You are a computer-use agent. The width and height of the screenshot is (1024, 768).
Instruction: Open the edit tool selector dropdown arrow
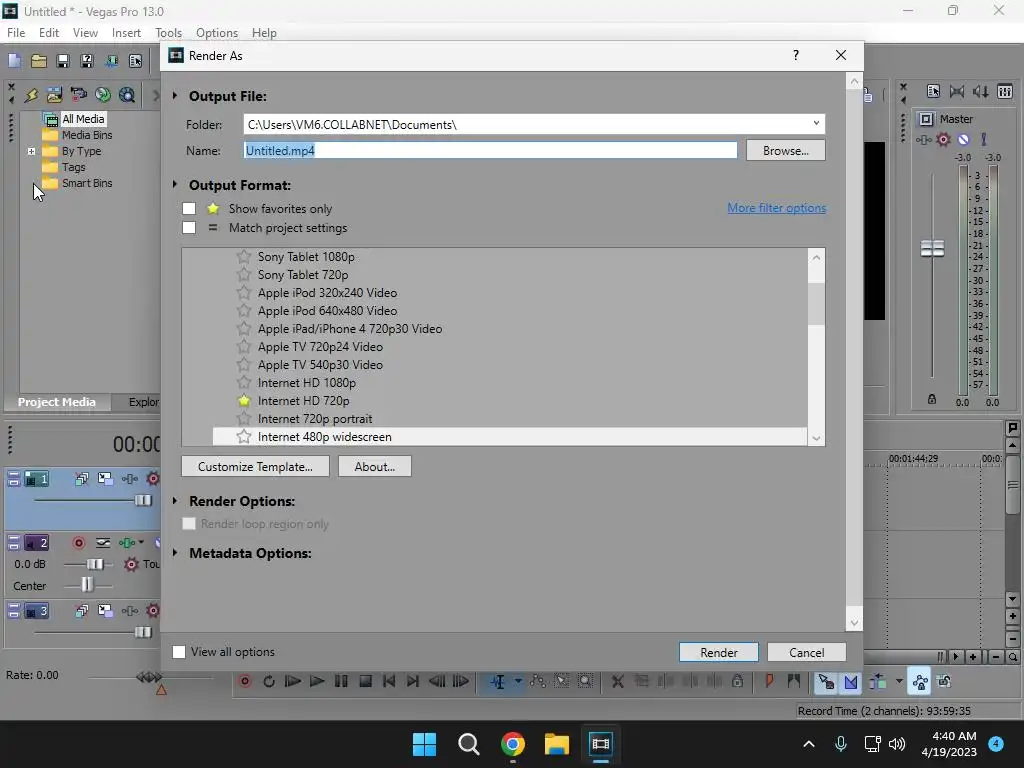tap(519, 681)
